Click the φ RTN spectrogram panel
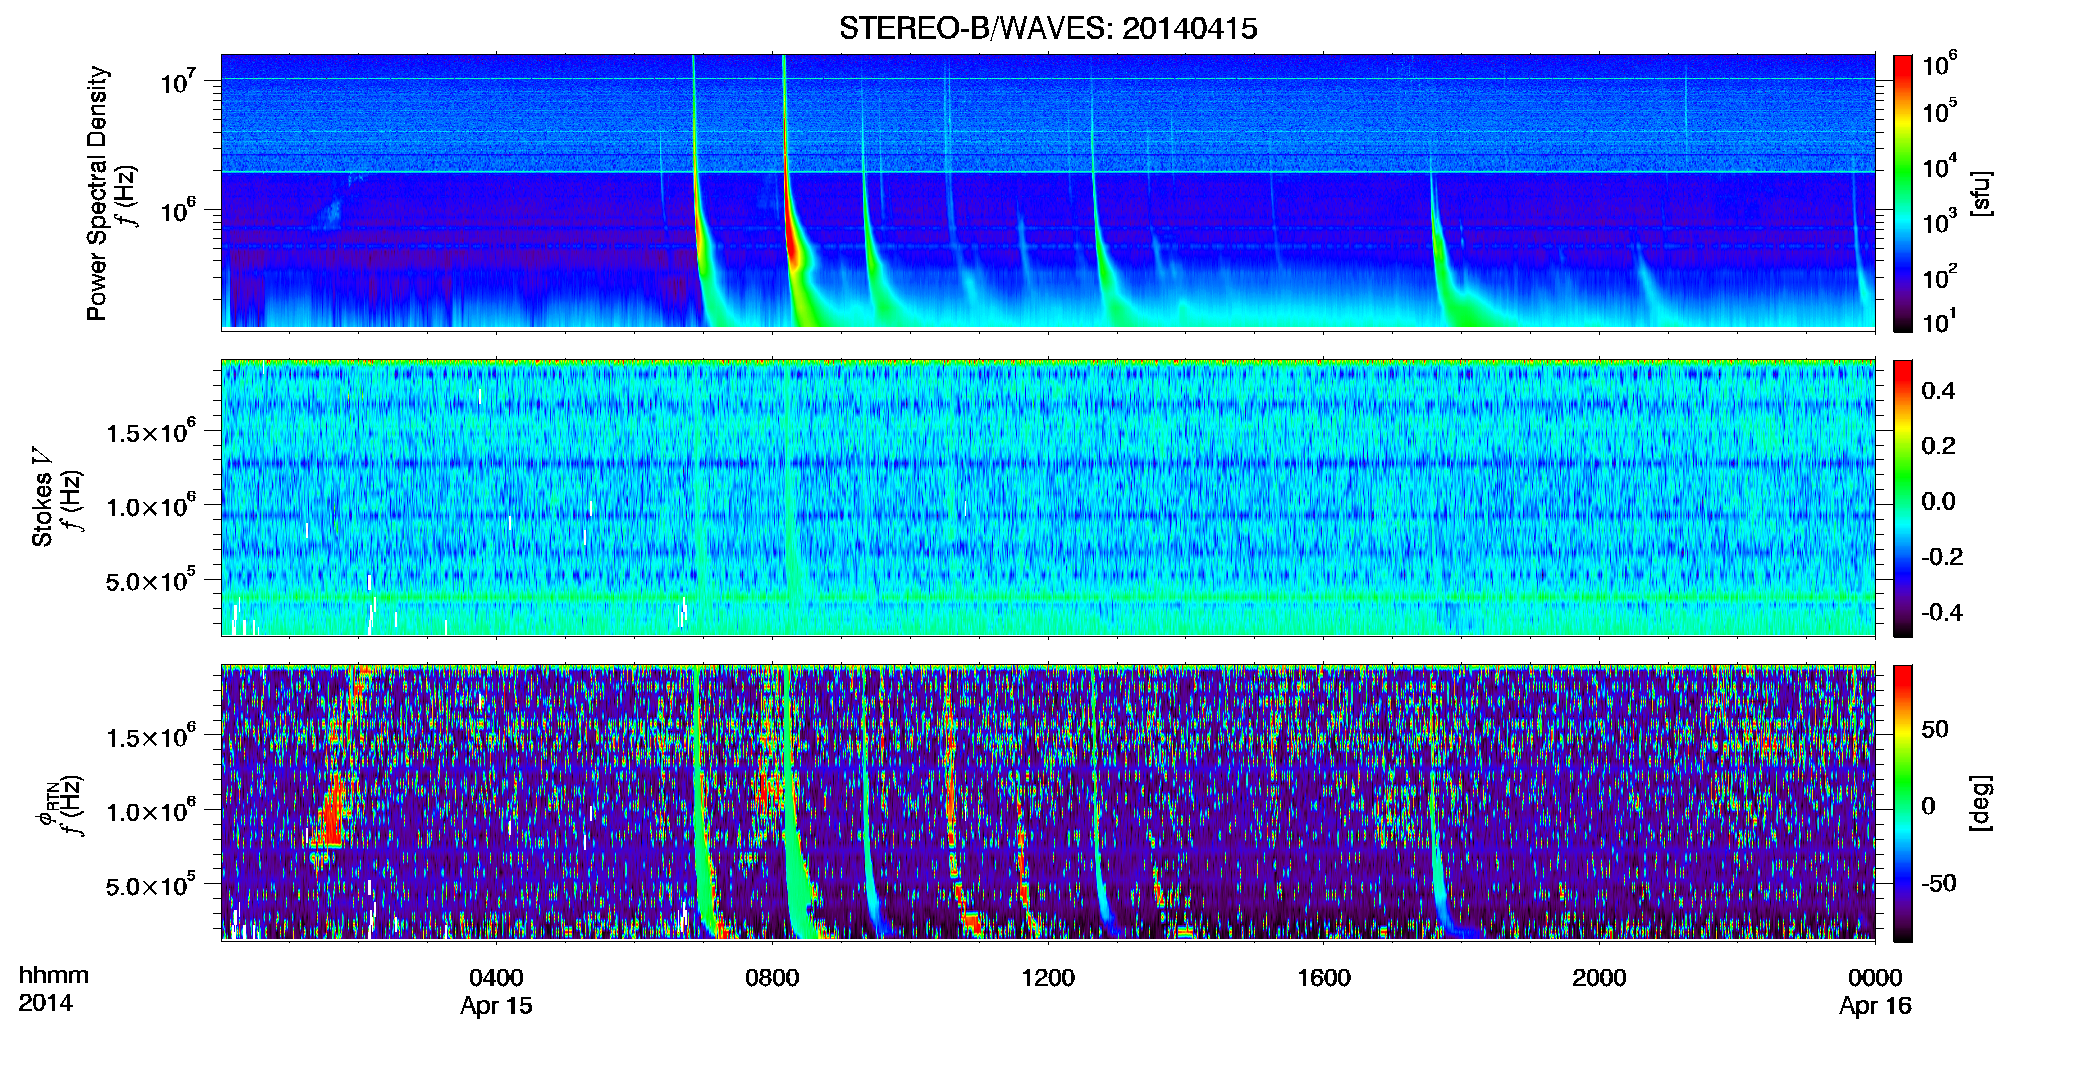Screen dimensions: 2096x1080 click(x=1048, y=802)
